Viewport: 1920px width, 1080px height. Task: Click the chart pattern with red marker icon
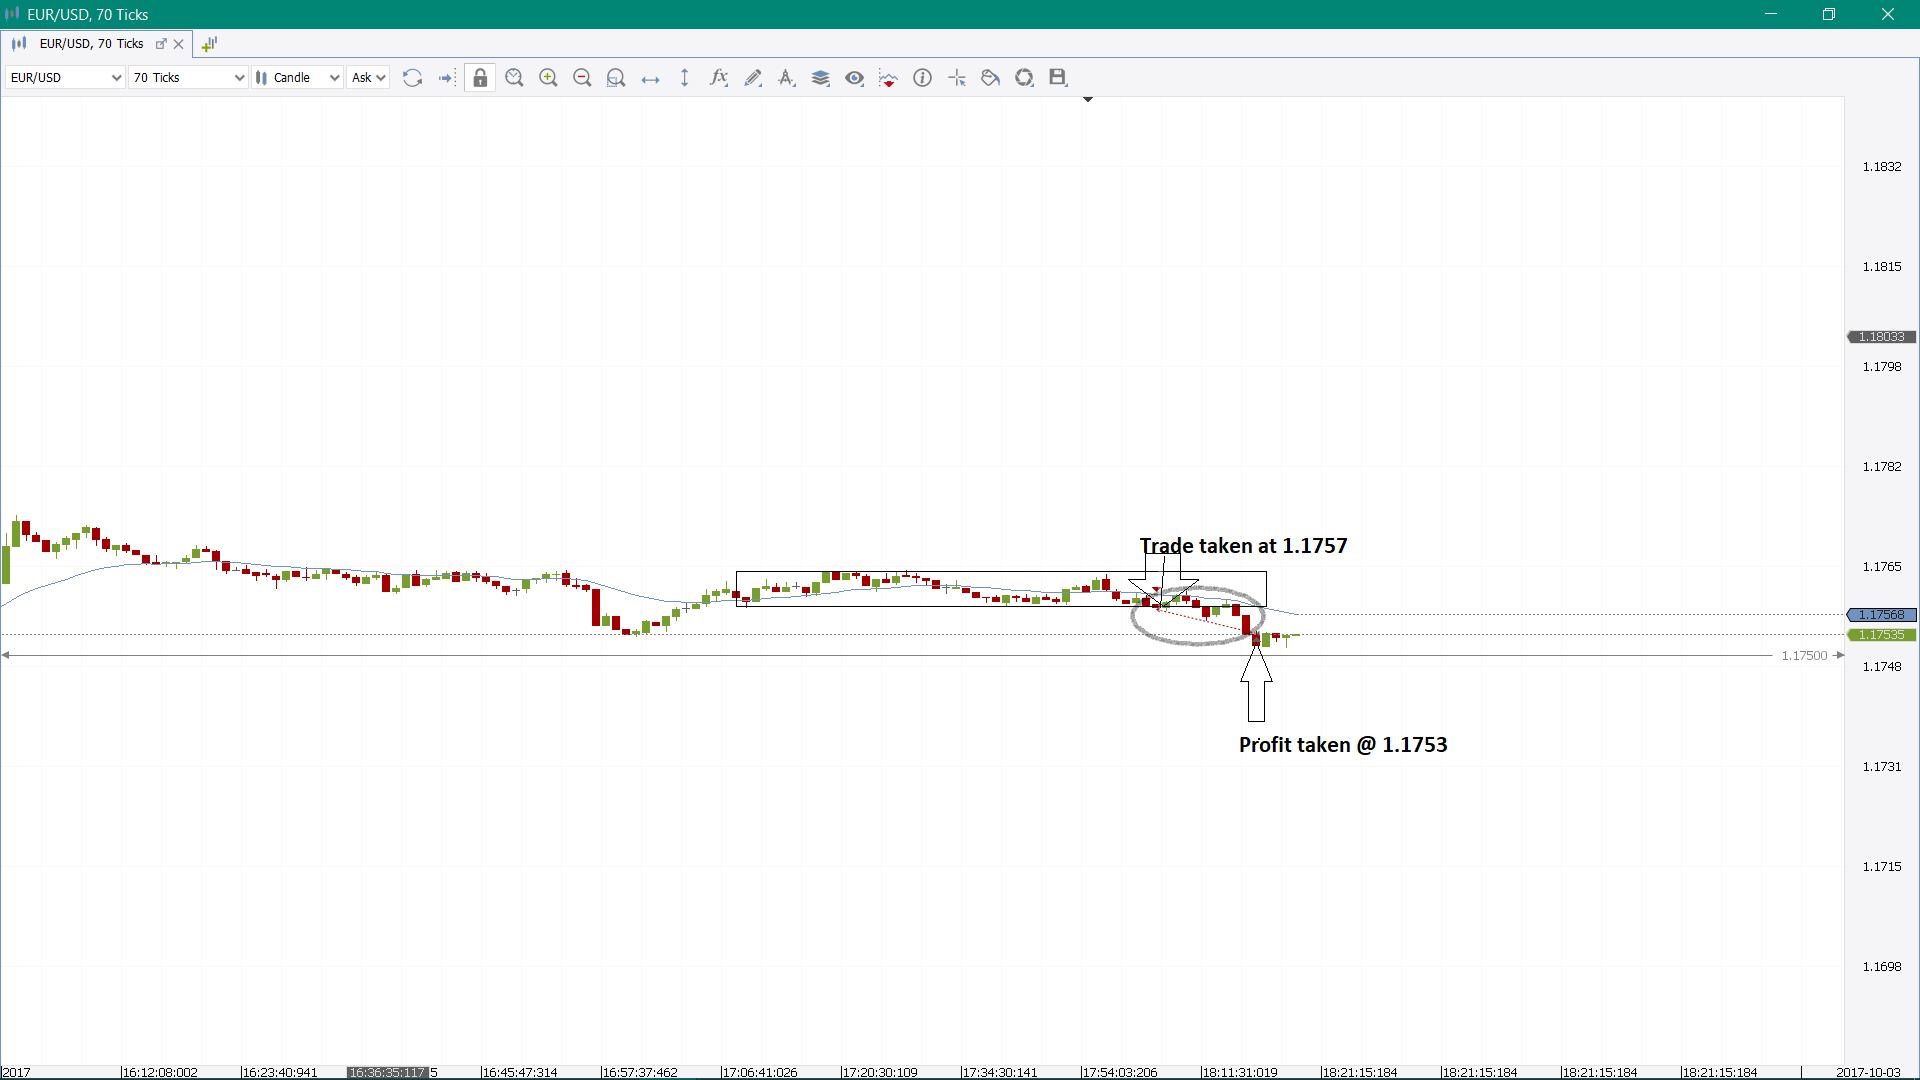(888, 77)
